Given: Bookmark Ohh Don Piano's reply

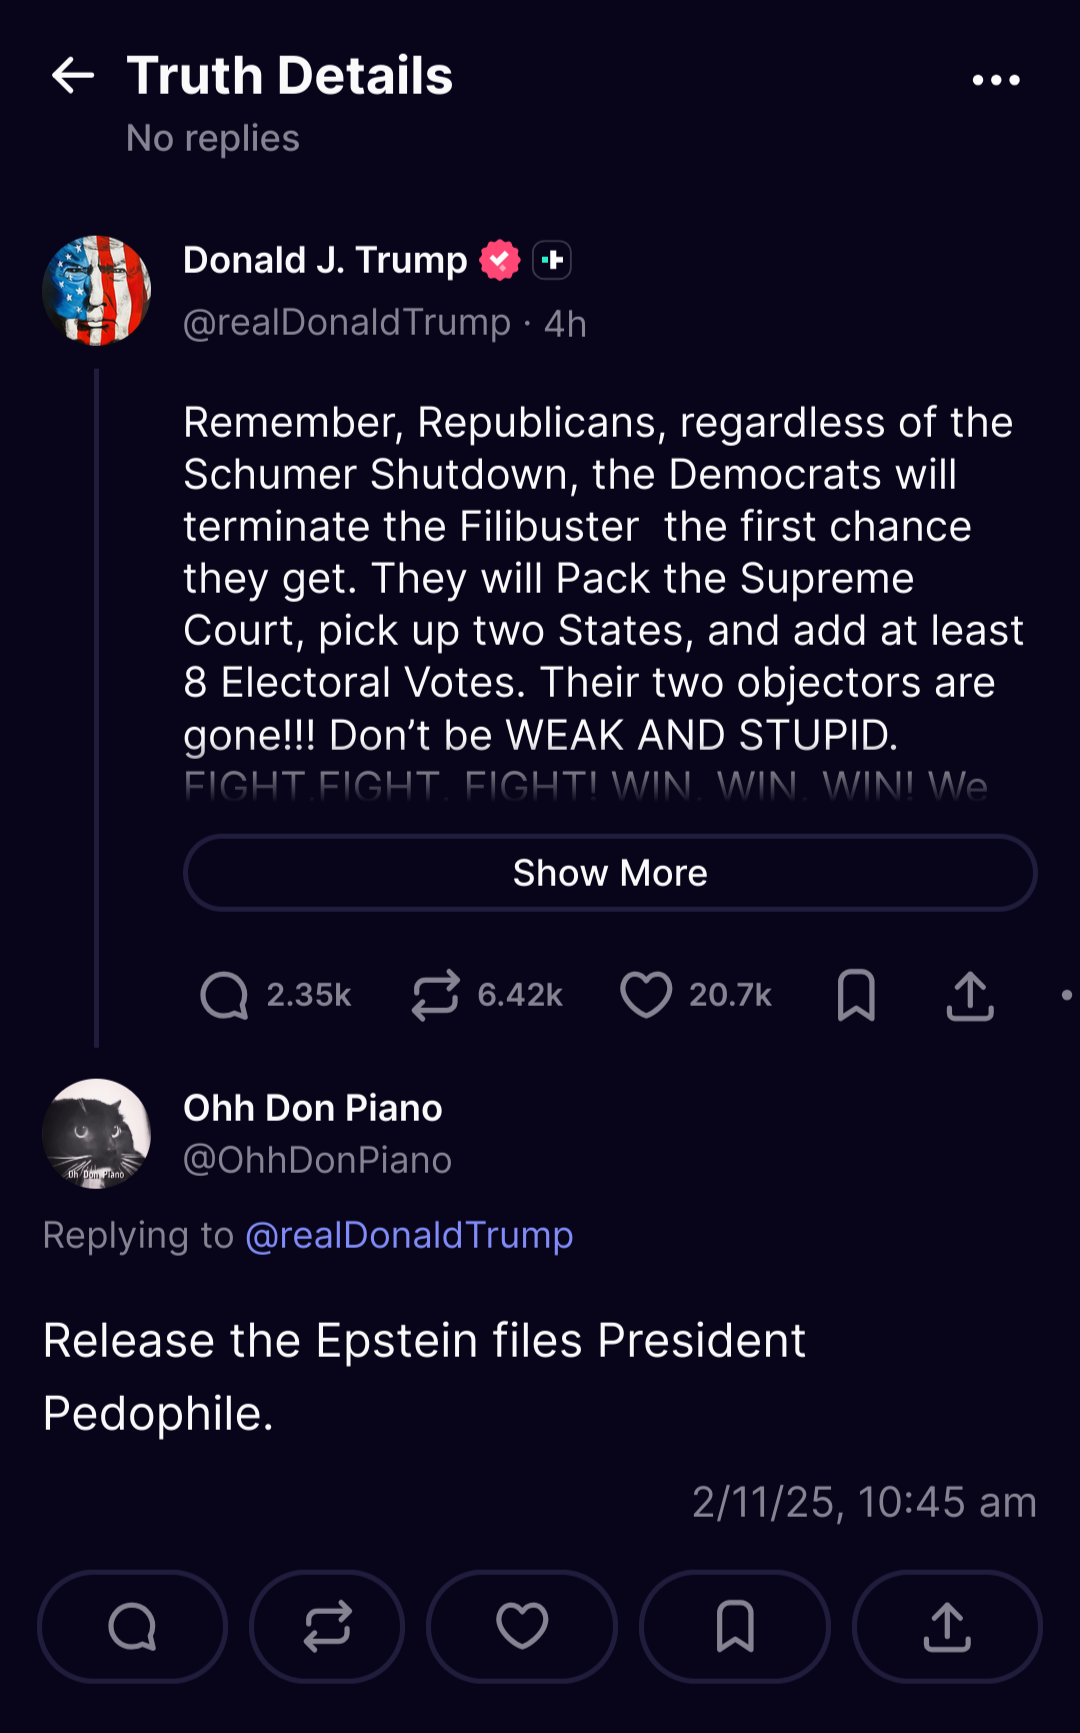Looking at the screenshot, I should (x=735, y=1626).
